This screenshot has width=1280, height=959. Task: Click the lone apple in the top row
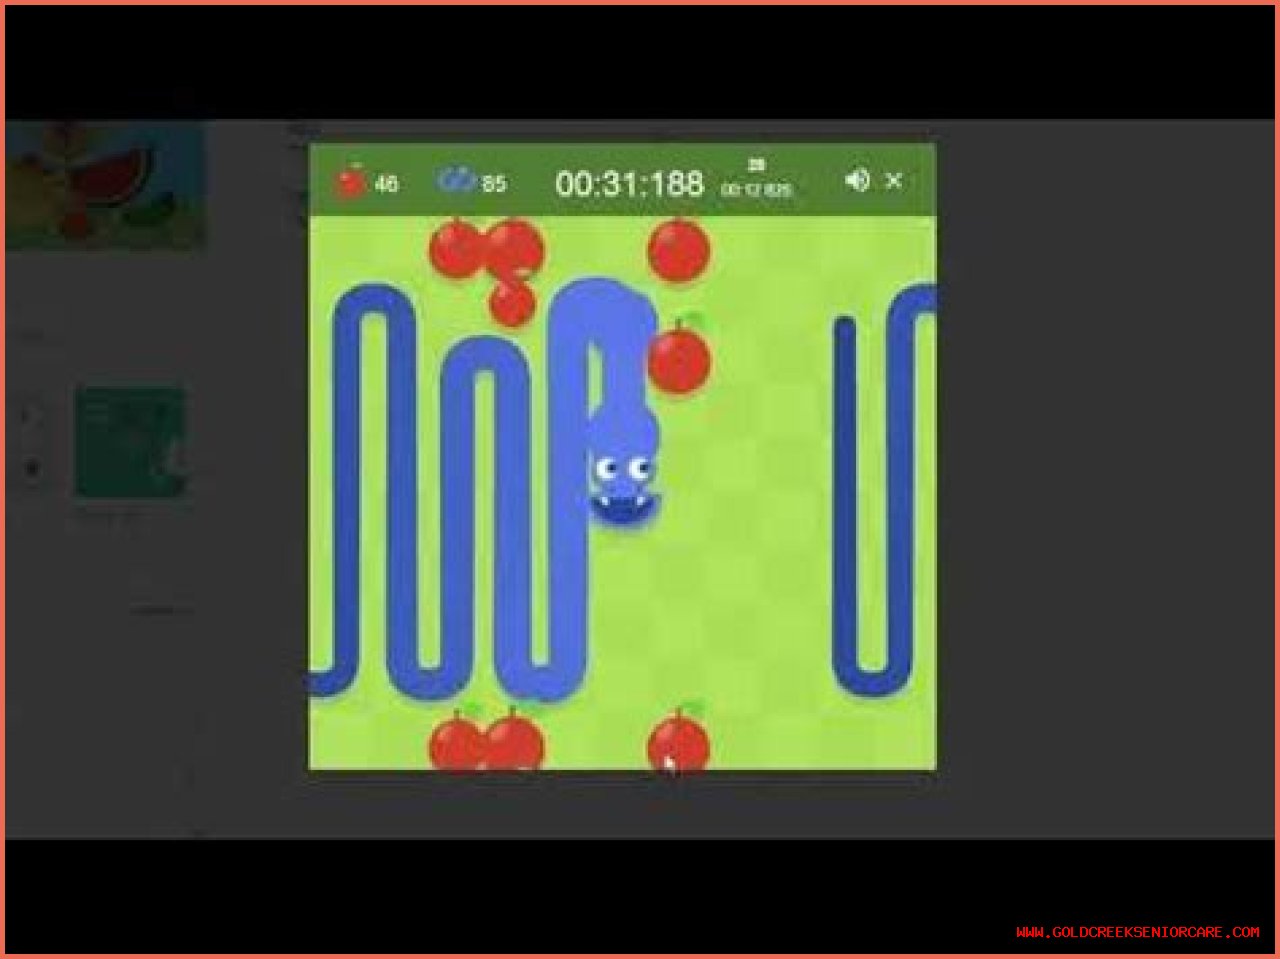[679, 250]
